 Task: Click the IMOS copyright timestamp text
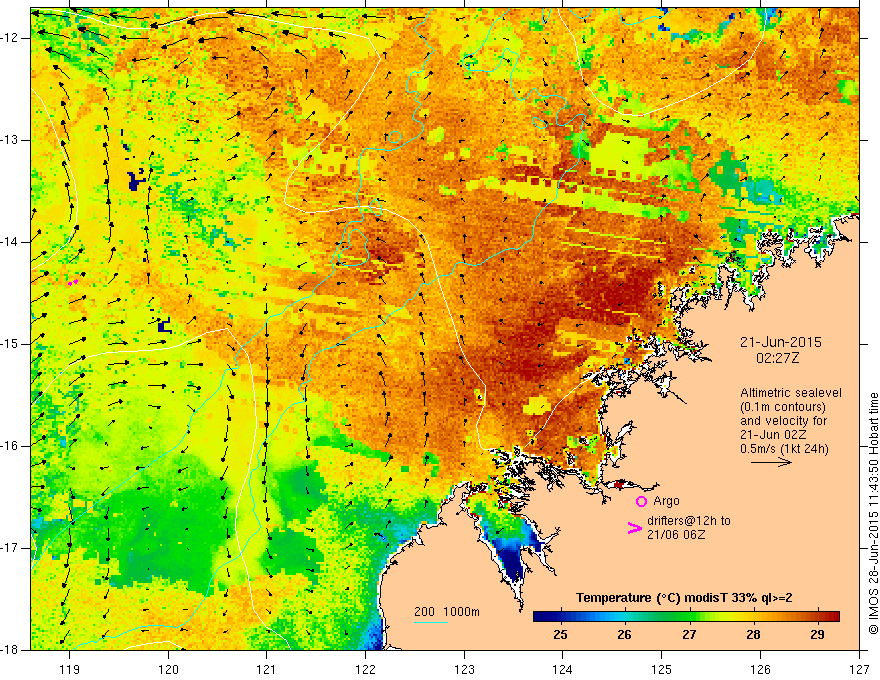(873, 513)
